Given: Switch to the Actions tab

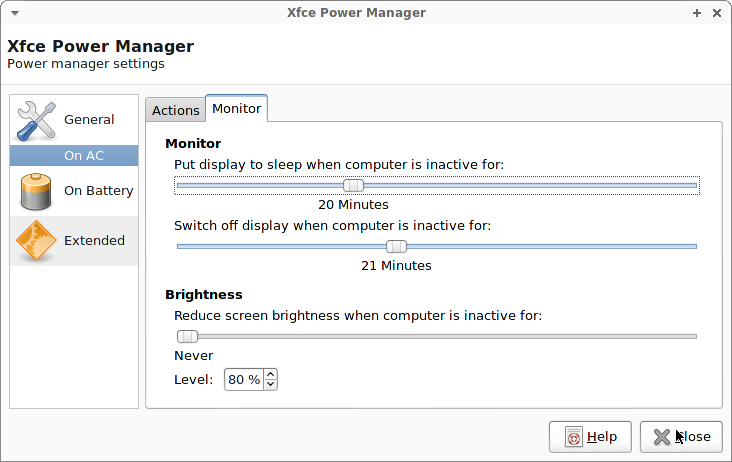Looking at the screenshot, I should (x=176, y=110).
